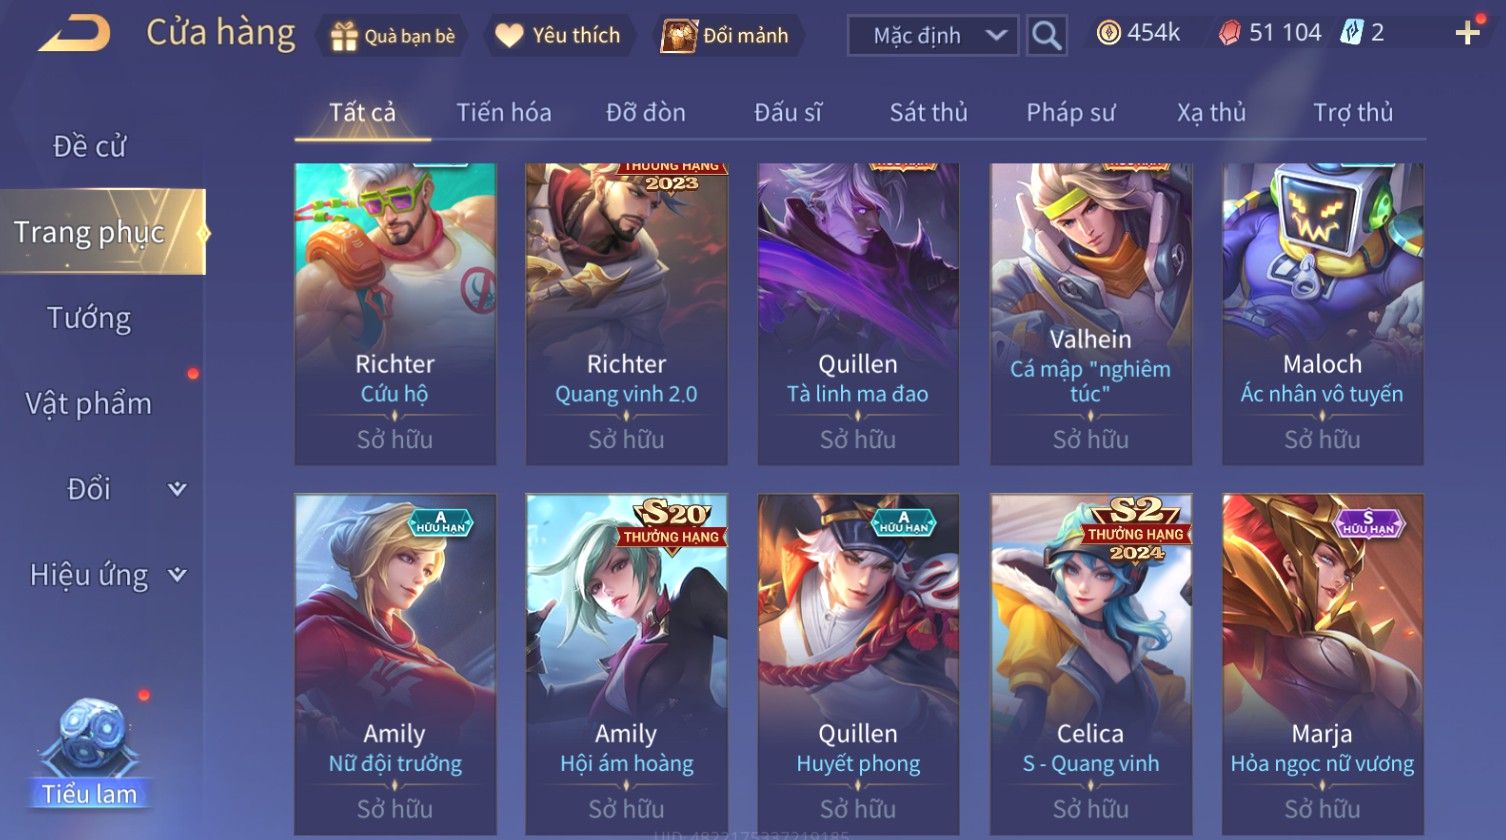Tap the plus icon to add currency

point(1467,33)
